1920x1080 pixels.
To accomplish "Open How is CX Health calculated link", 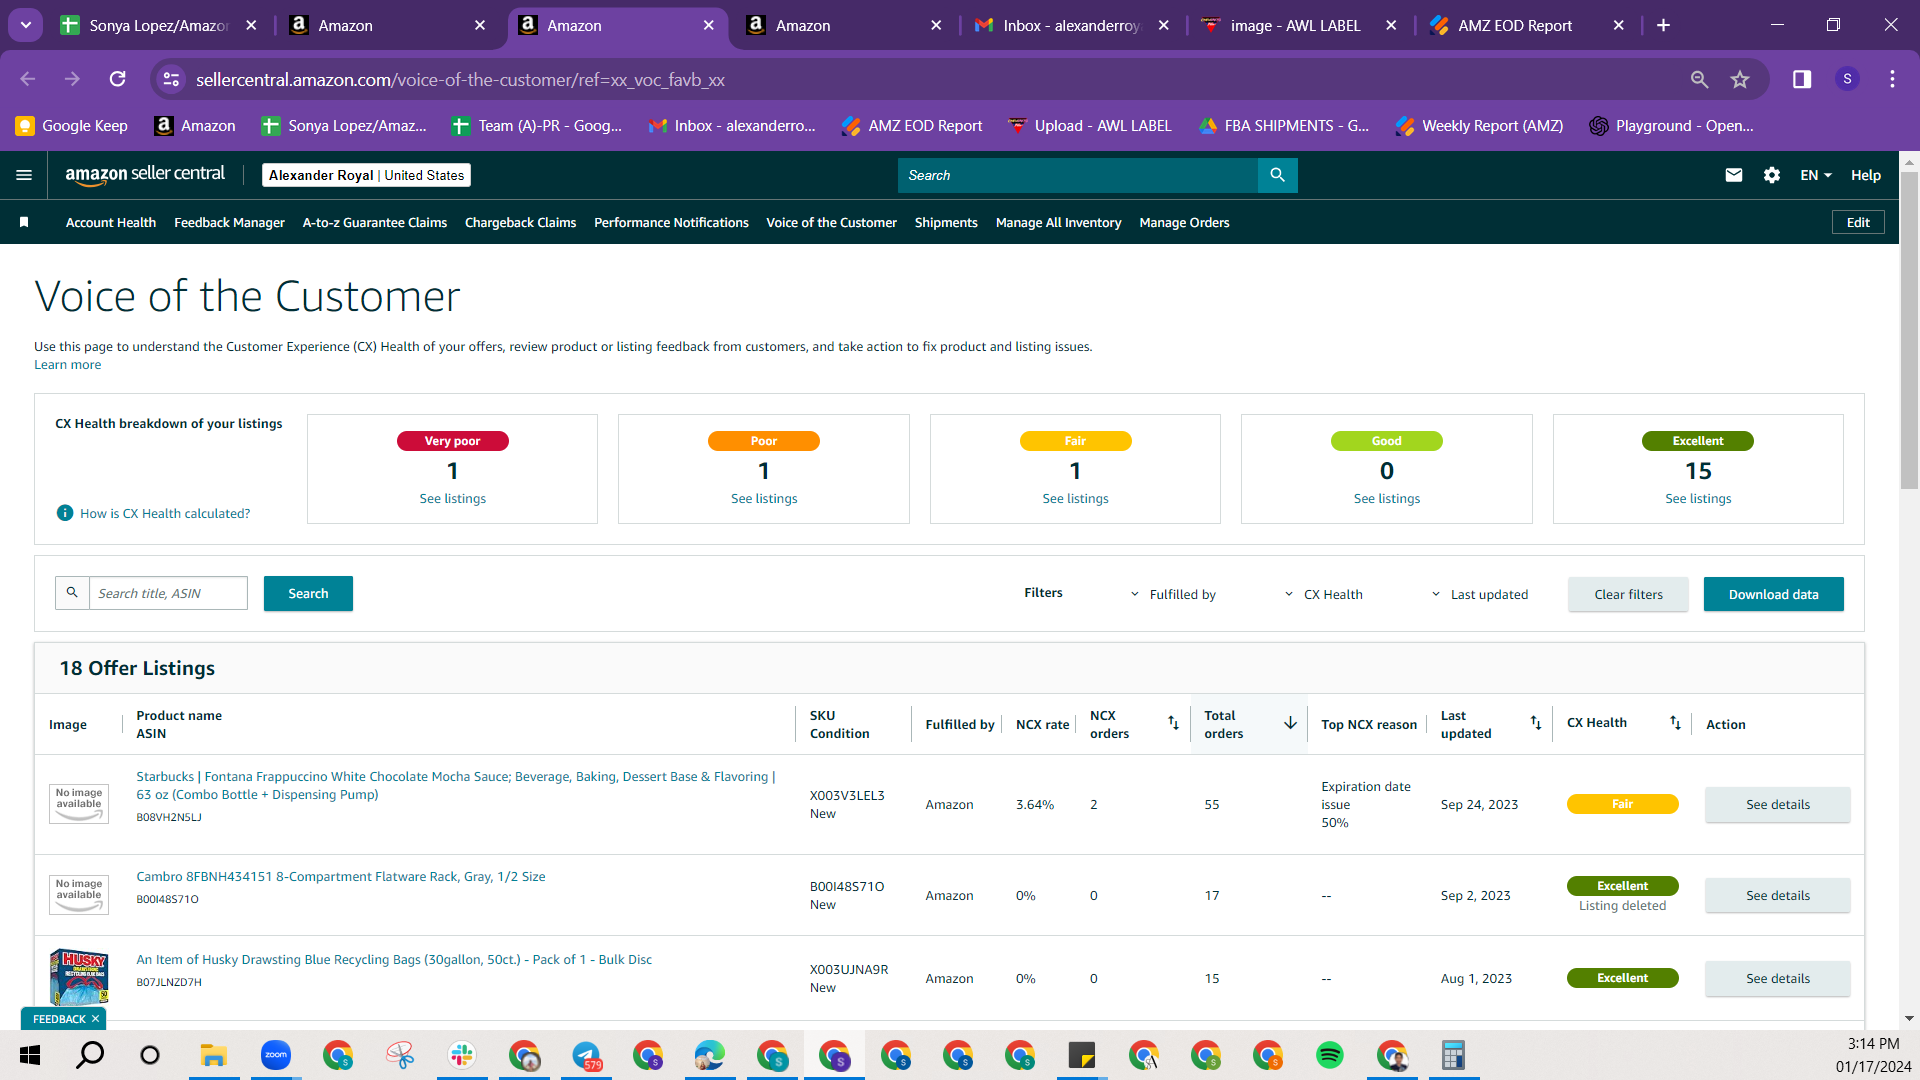I will (x=165, y=513).
